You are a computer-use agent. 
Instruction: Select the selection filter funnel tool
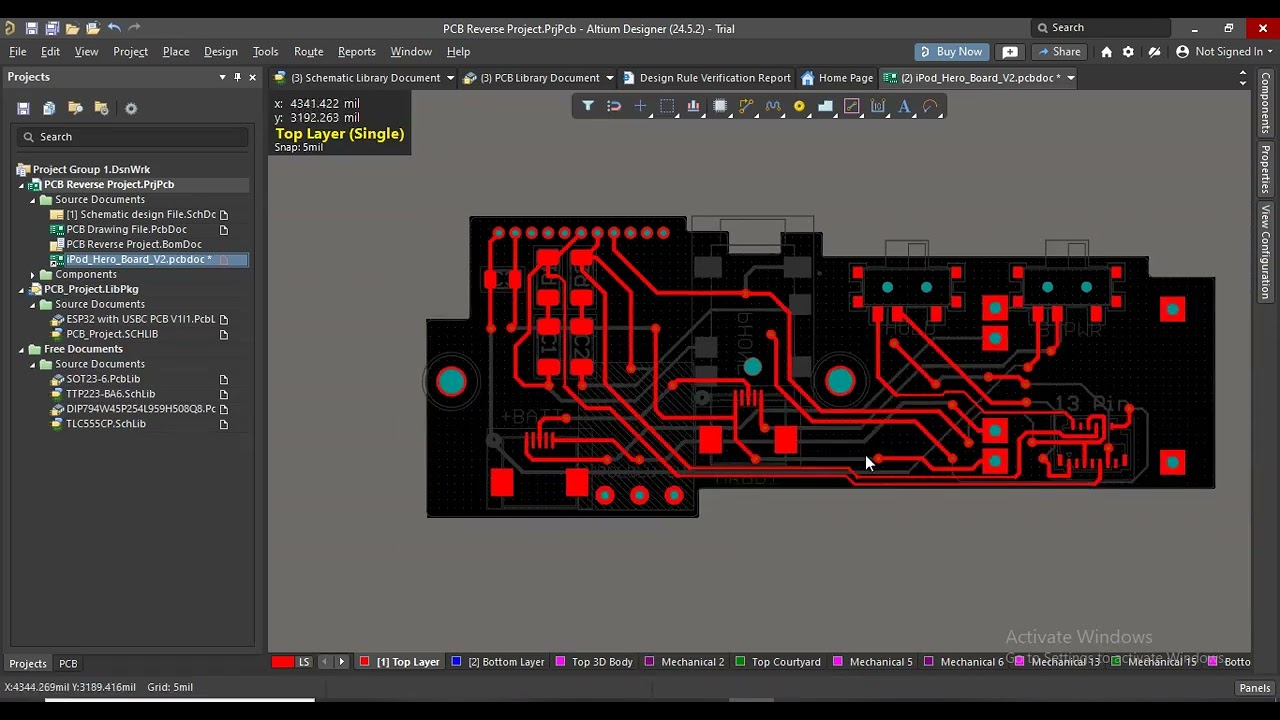[588, 106]
